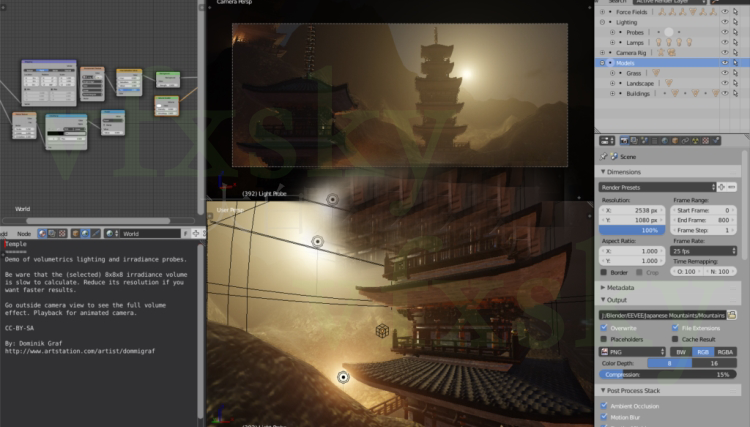750x427 pixels.
Task: Toggle selectability of Lamps collection
Action: pos(736,43)
